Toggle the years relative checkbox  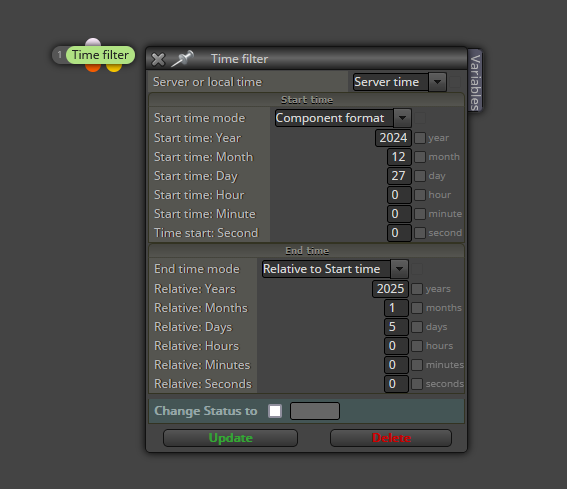click(x=417, y=289)
